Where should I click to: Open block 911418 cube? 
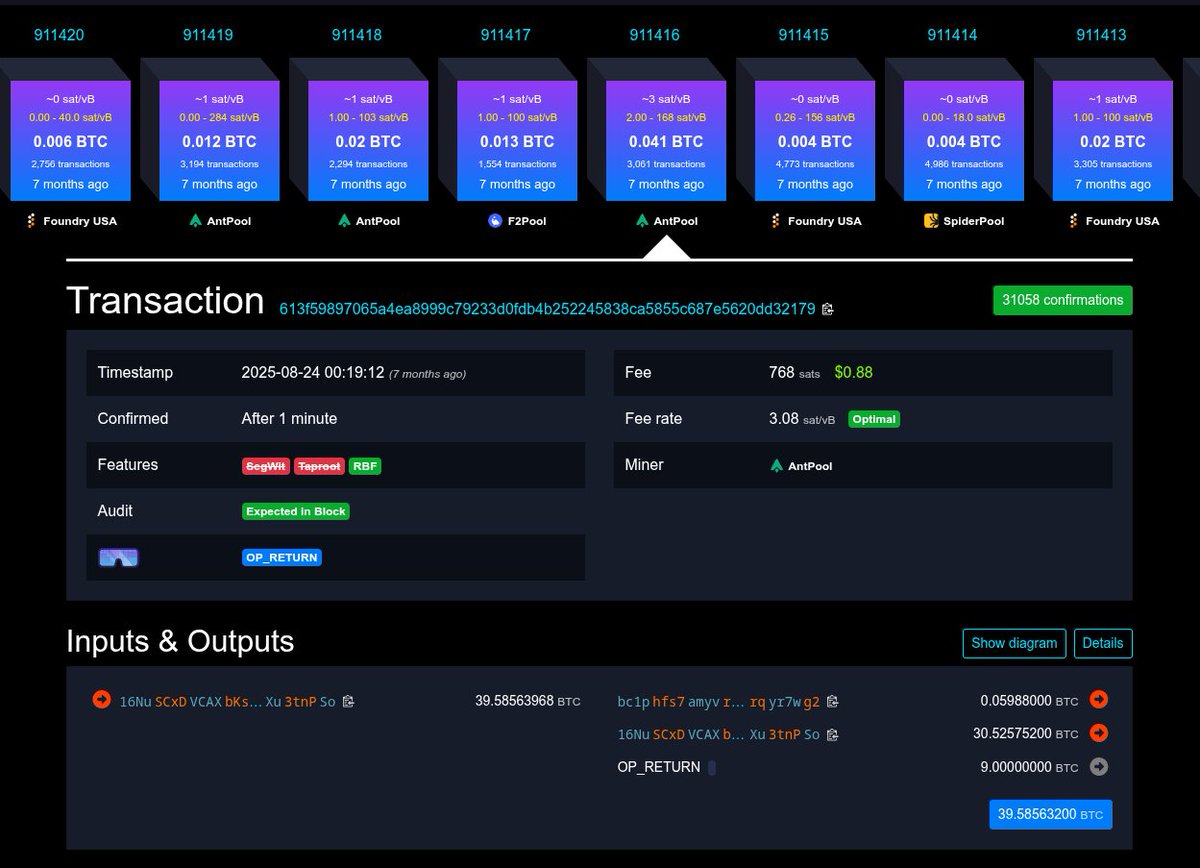pos(368,140)
